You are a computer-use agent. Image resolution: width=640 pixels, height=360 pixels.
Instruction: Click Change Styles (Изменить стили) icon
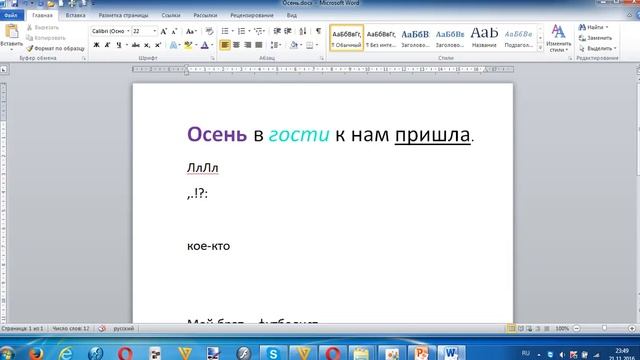(558, 38)
